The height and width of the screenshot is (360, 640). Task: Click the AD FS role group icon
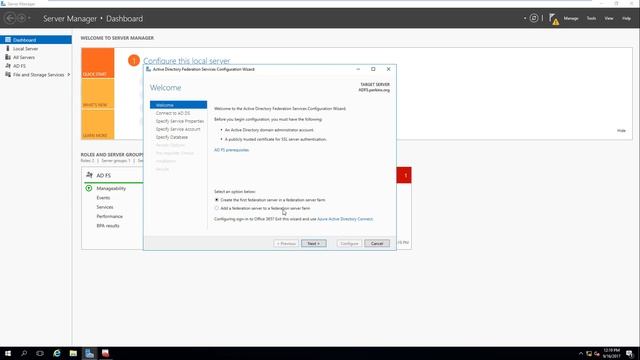(89, 175)
